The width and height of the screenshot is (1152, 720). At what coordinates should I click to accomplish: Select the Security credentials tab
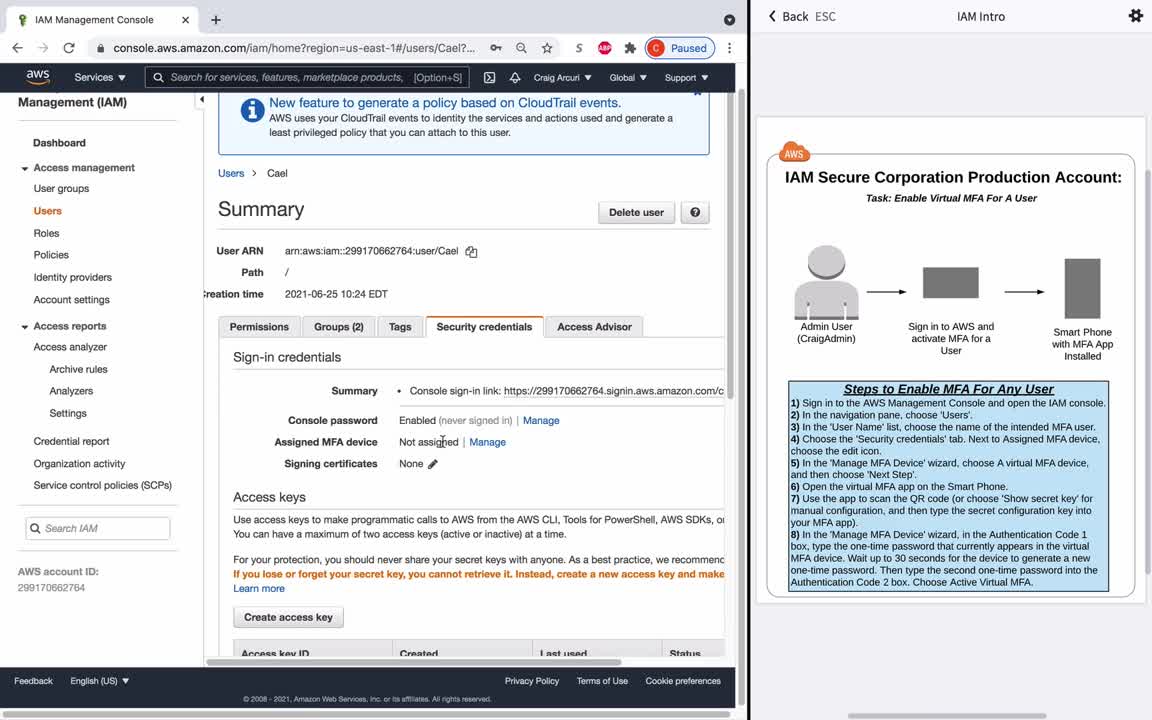point(484,327)
